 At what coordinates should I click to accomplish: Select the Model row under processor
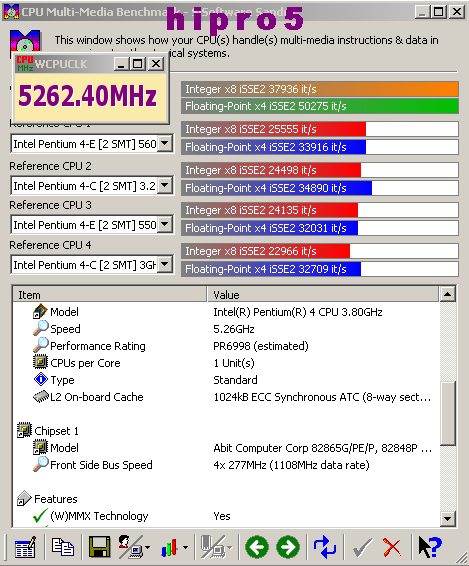click(226, 312)
